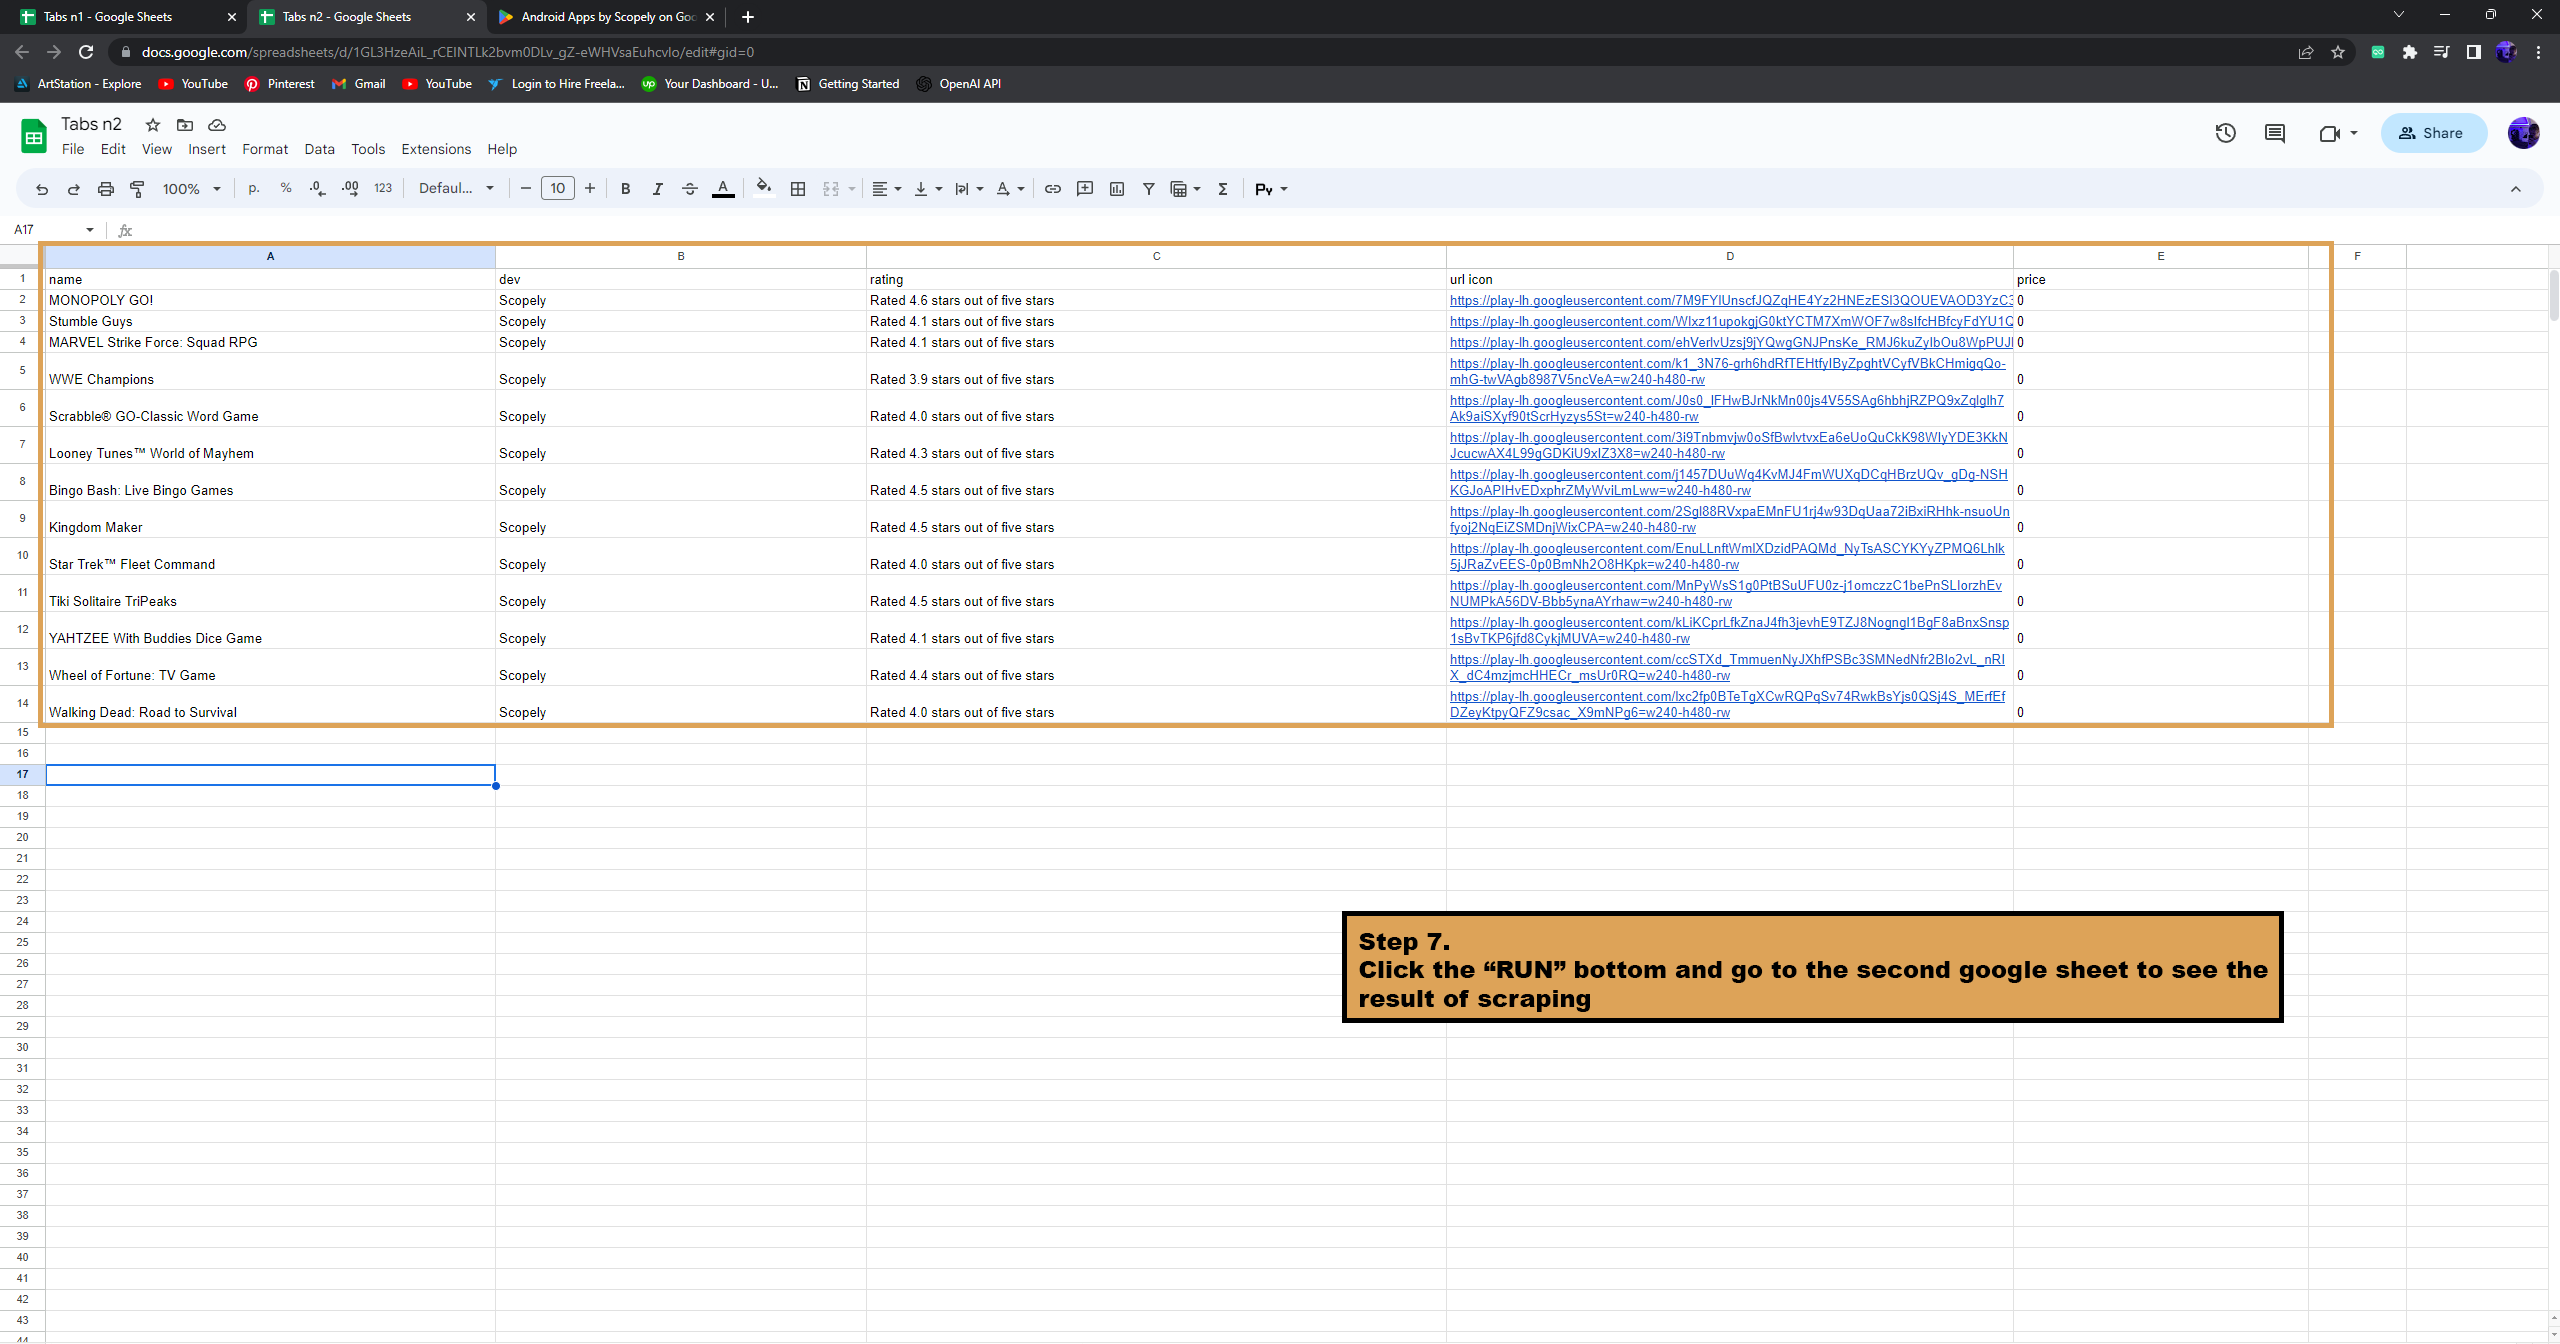The height and width of the screenshot is (1344, 2560).
Task: Open the Extensions menu
Action: [x=436, y=149]
